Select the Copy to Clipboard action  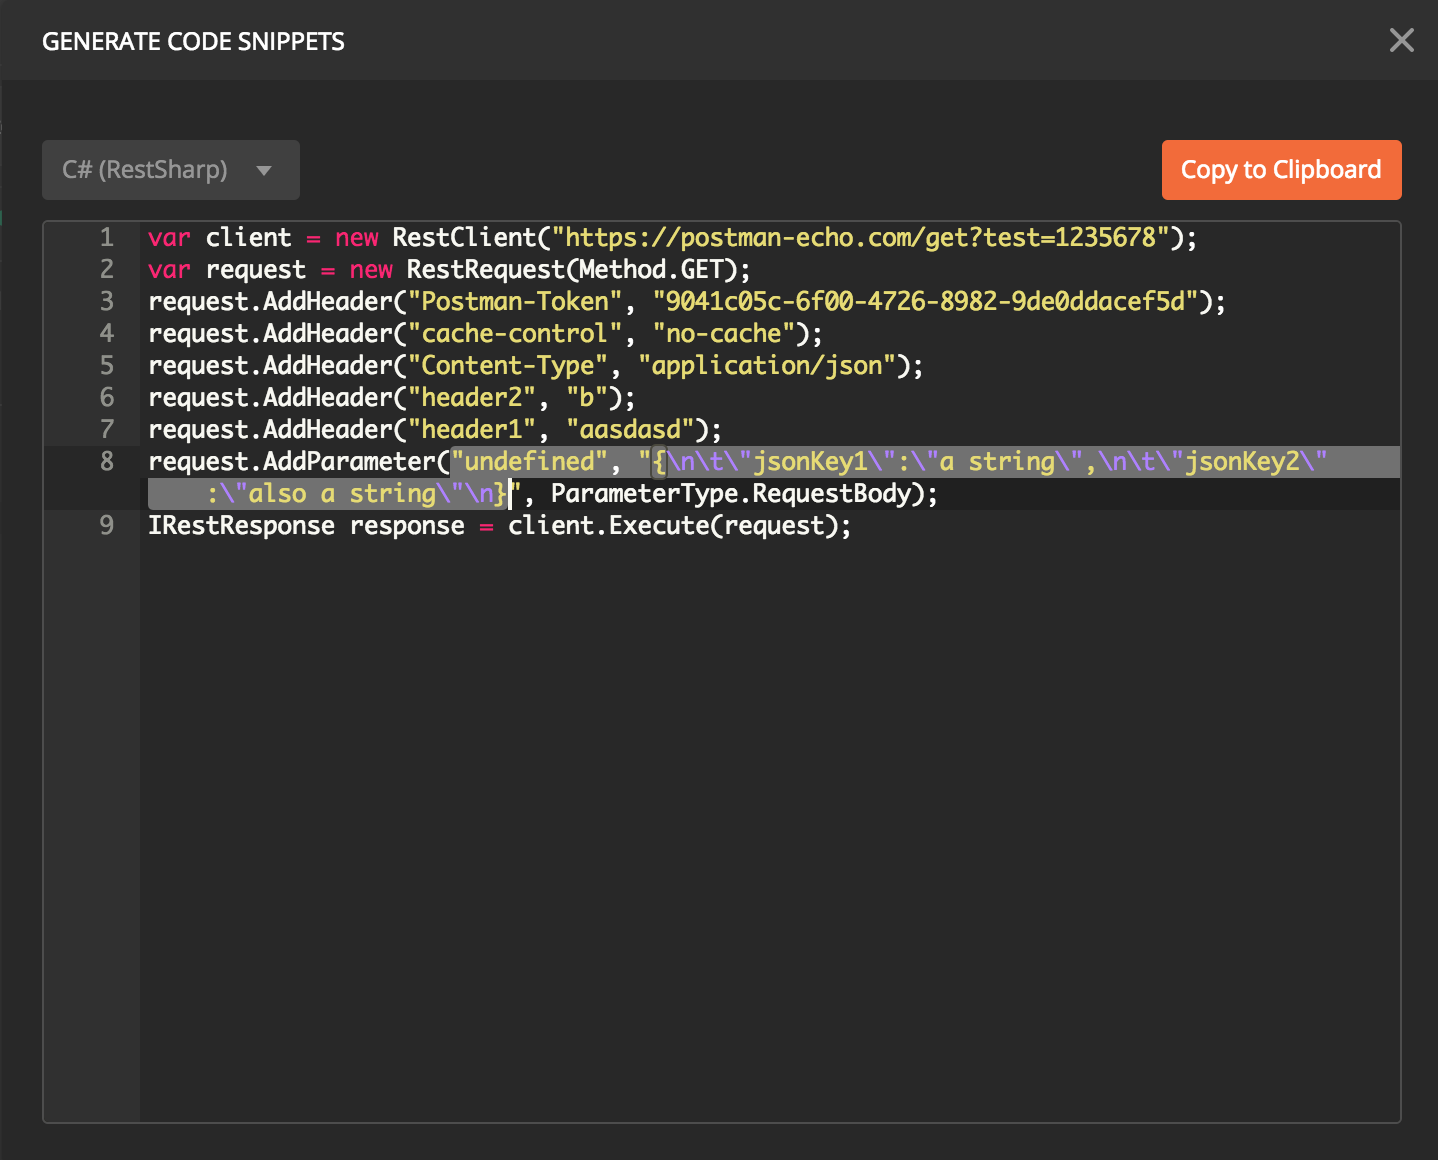point(1281,170)
